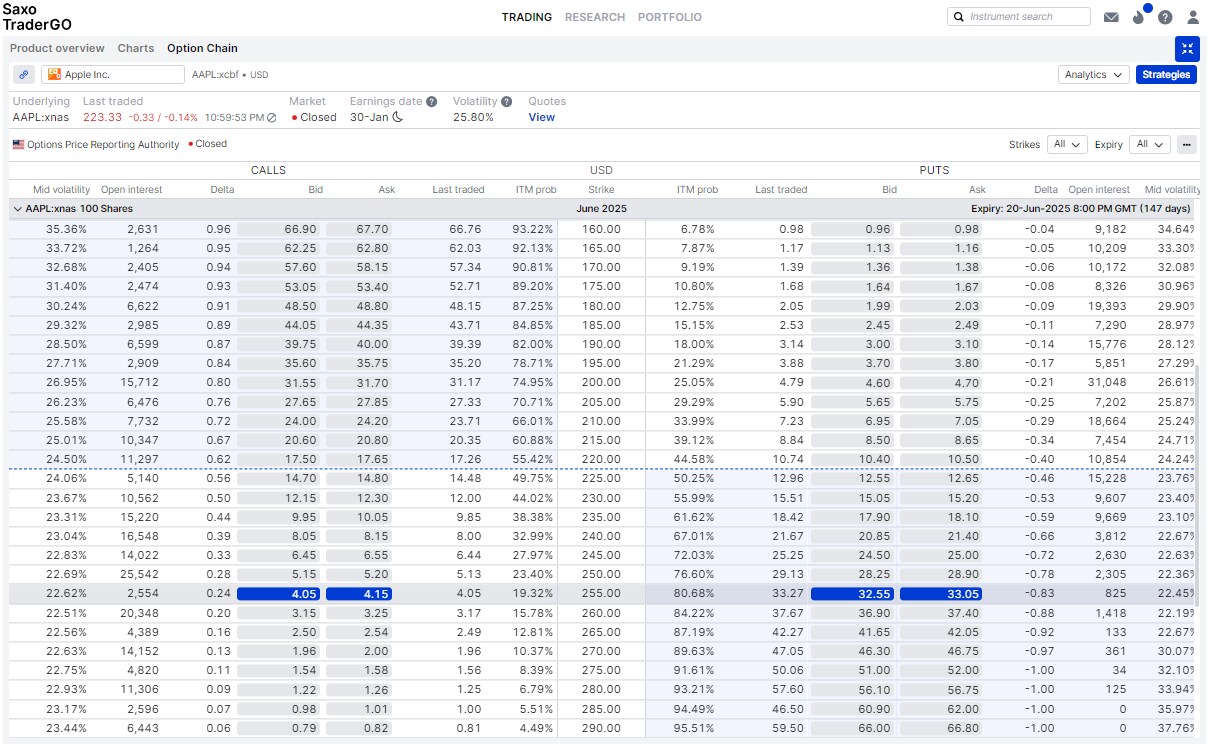
Task: Open the Strikes dropdown set to All
Action: (1067, 144)
